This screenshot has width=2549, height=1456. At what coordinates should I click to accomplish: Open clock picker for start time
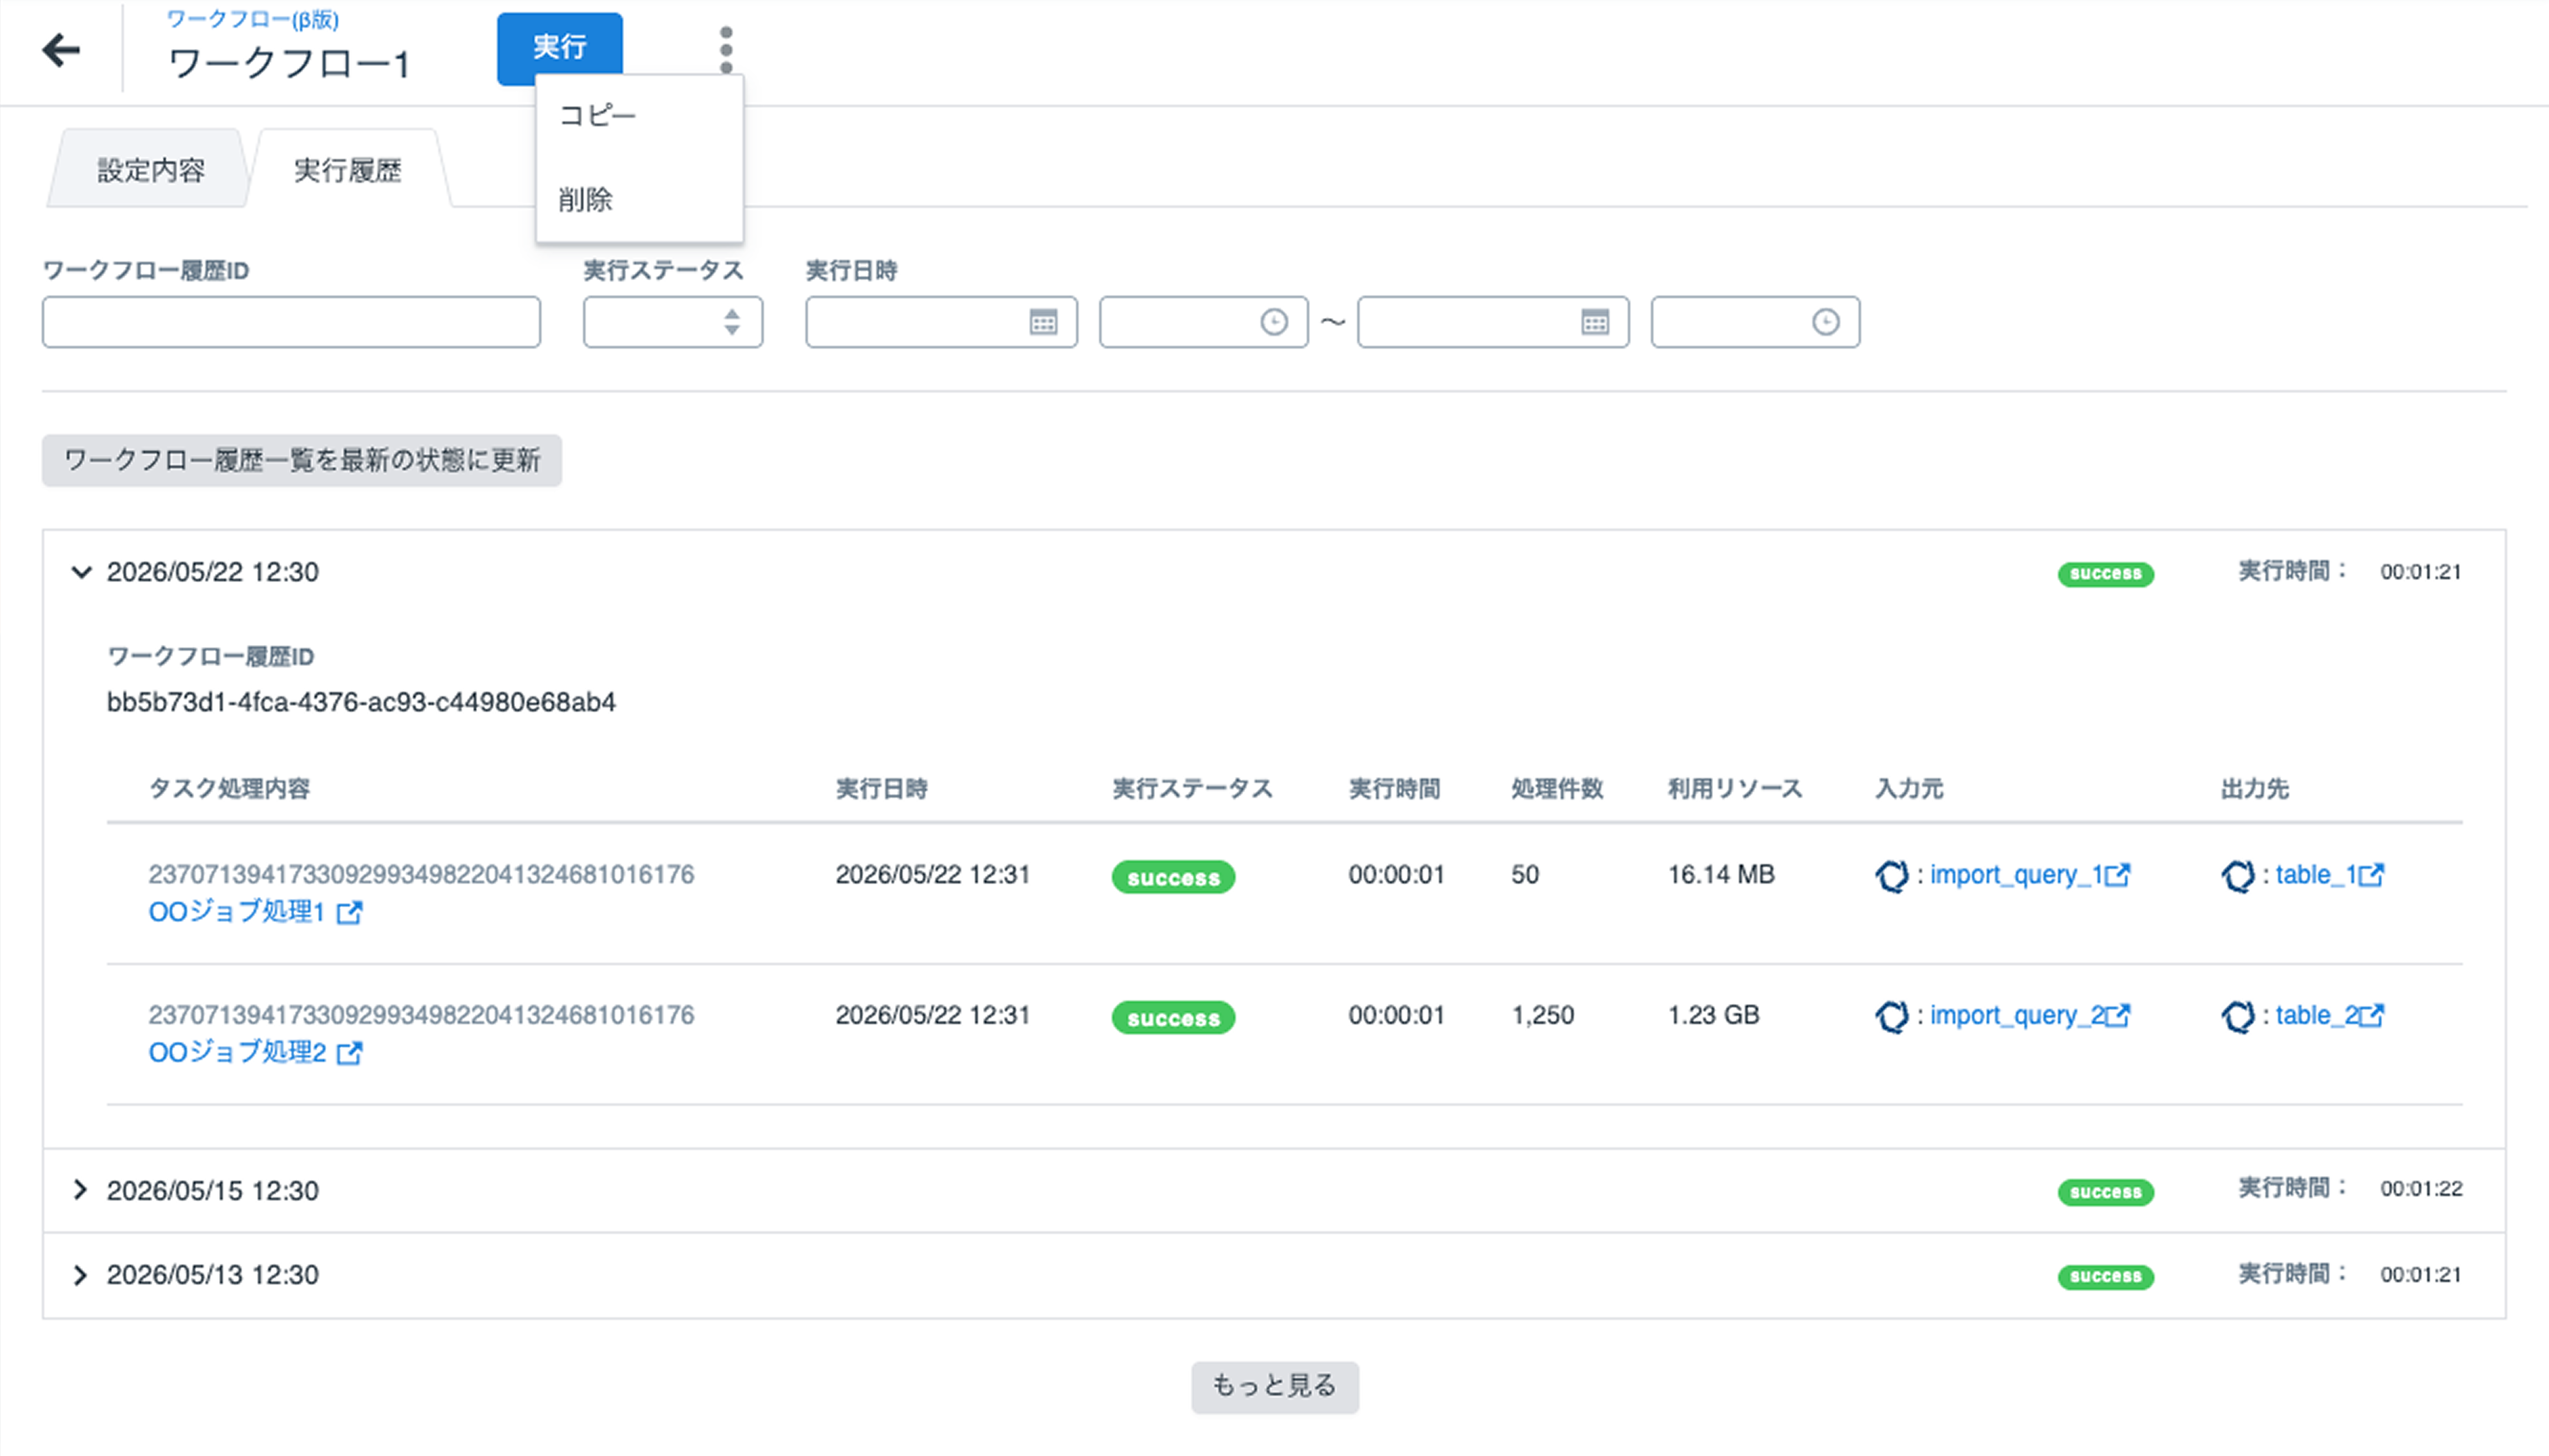(x=1274, y=322)
